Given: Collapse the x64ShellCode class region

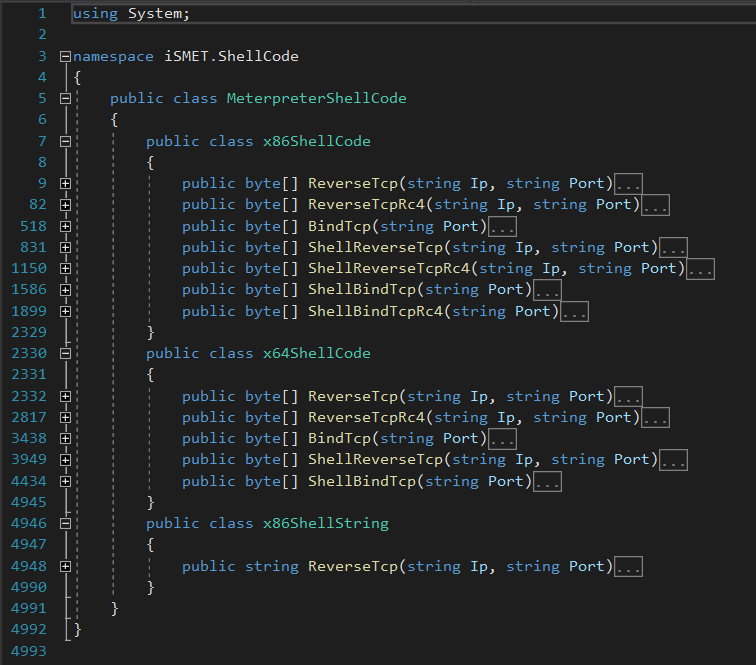Looking at the screenshot, I should pos(66,353).
